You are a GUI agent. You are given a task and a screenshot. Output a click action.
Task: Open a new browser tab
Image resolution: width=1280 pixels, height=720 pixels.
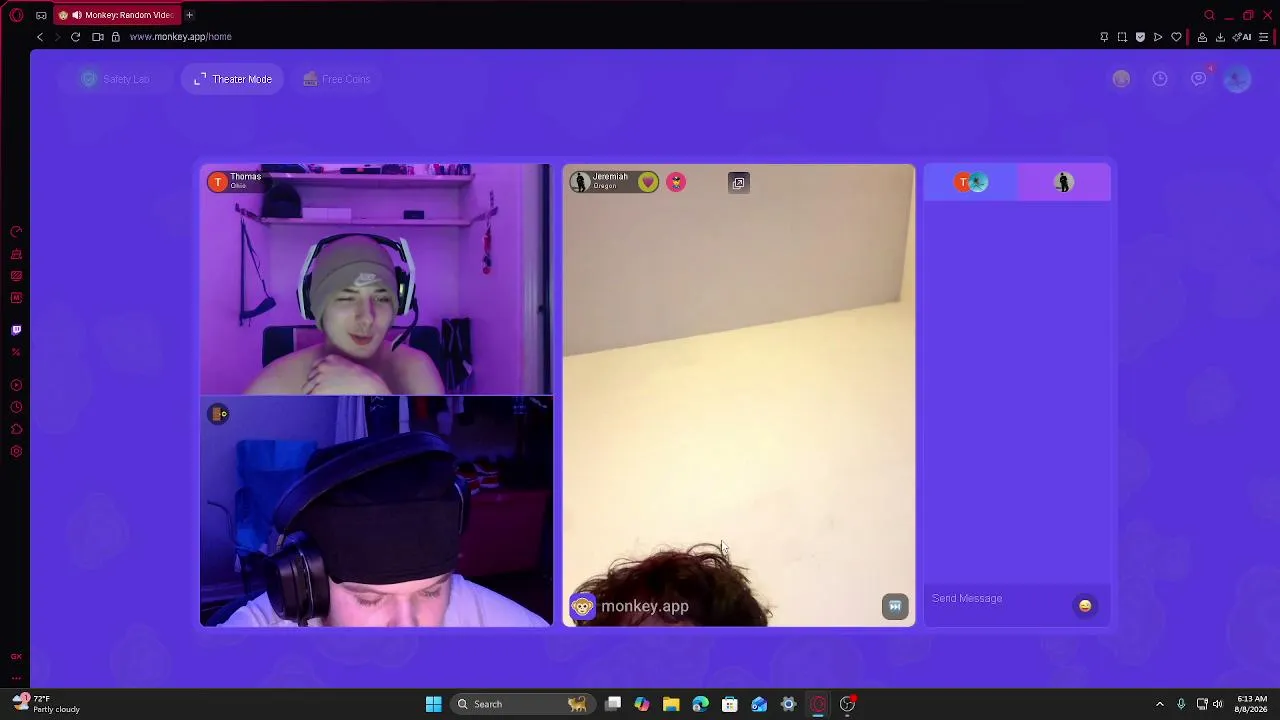click(x=189, y=15)
